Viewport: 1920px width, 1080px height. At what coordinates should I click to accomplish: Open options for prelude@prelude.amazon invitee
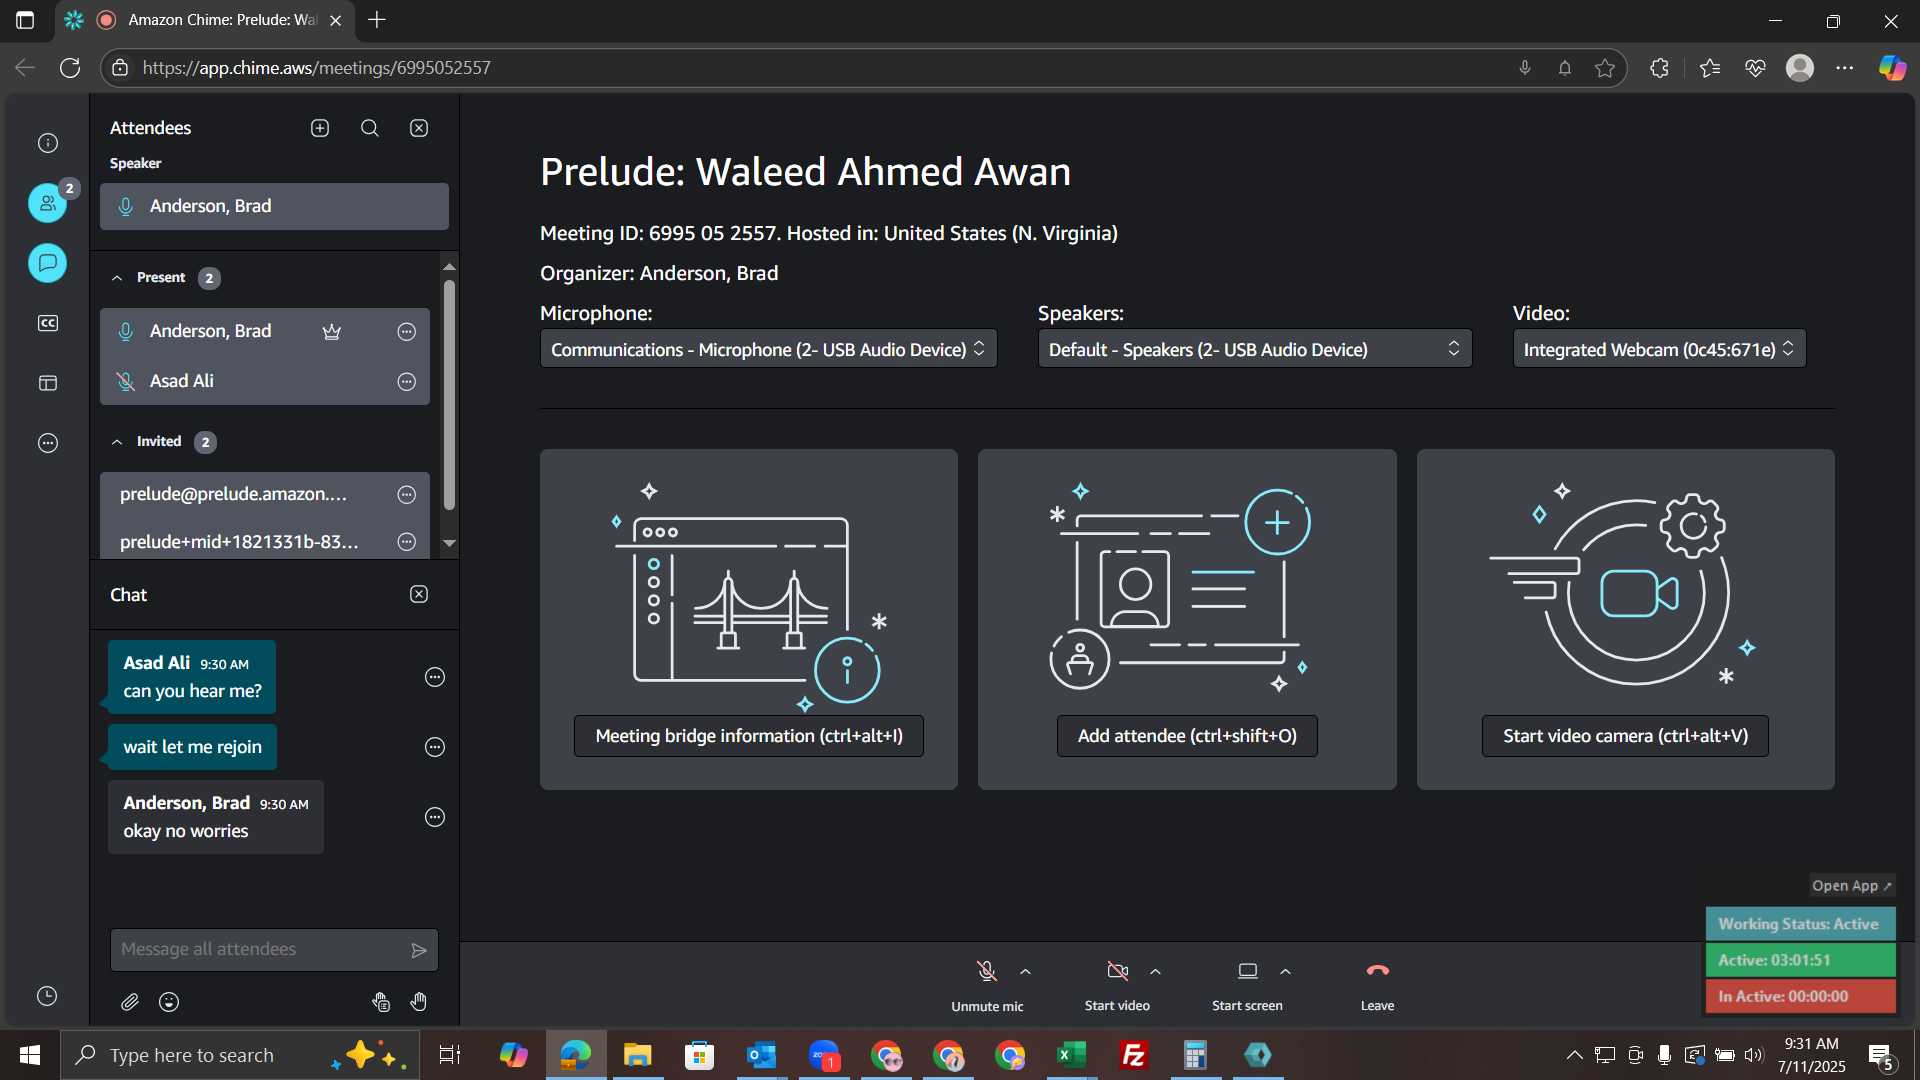407,495
